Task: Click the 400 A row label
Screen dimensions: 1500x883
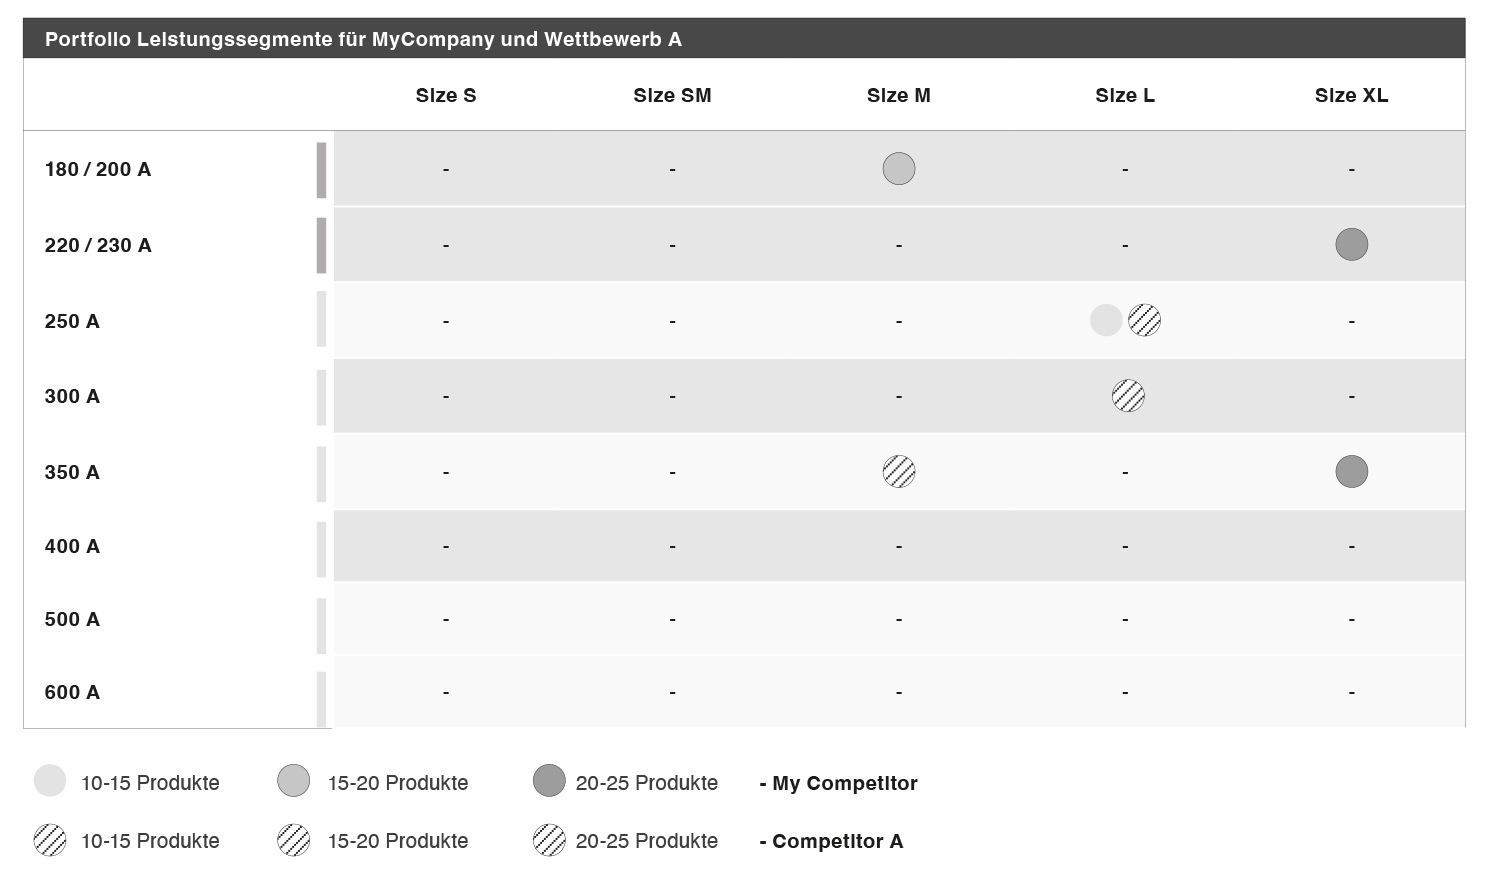Action: (x=72, y=547)
